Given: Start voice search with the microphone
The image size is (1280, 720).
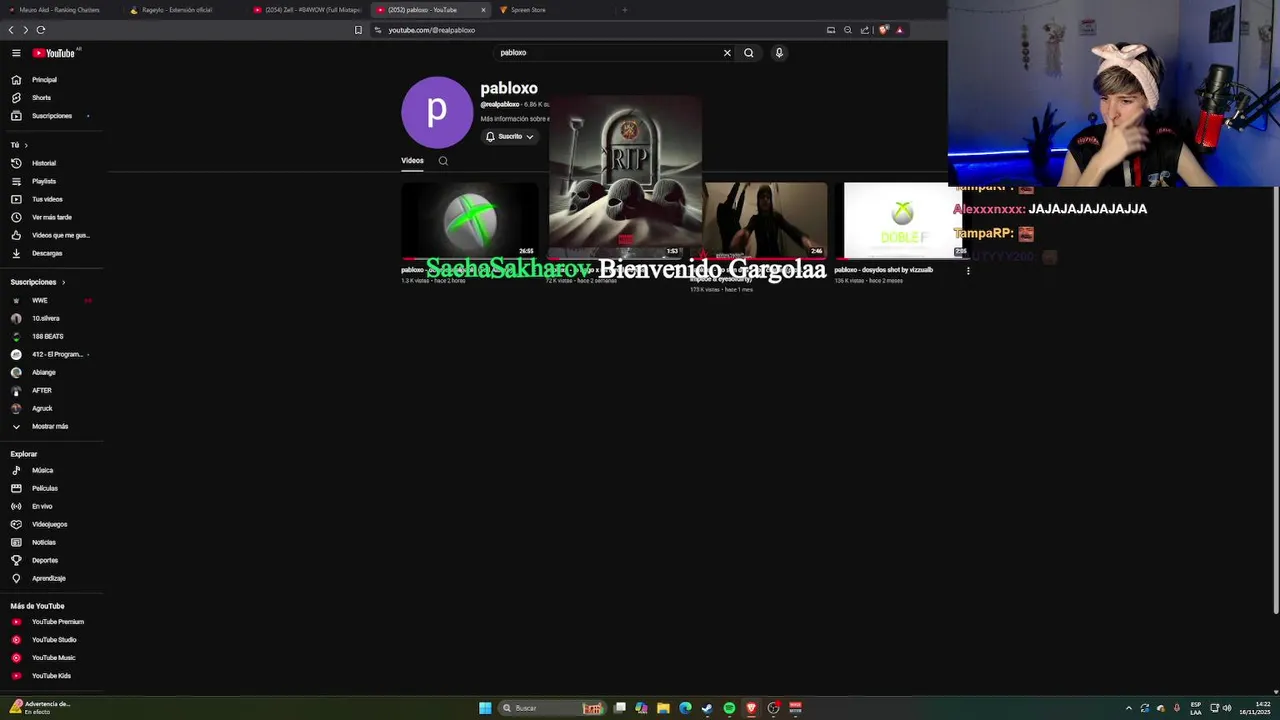Looking at the screenshot, I should coord(779,53).
